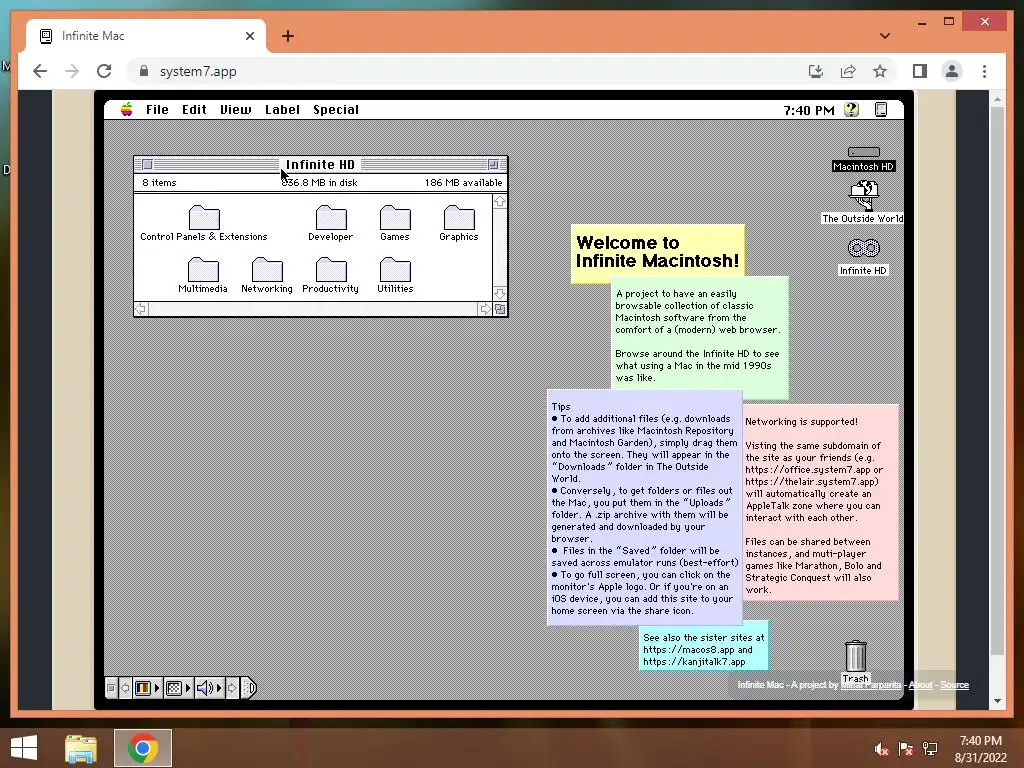Image resolution: width=1024 pixels, height=768 pixels.
Task: Click the cyan sister sites sticky note
Action: 703,648
